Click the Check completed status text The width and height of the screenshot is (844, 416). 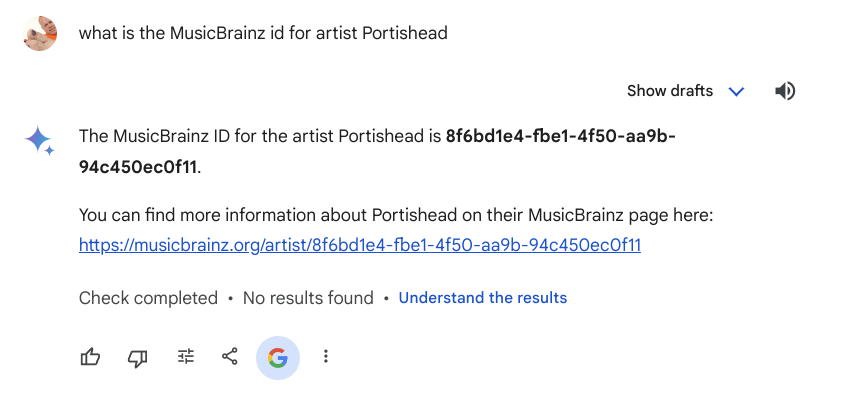tap(148, 298)
